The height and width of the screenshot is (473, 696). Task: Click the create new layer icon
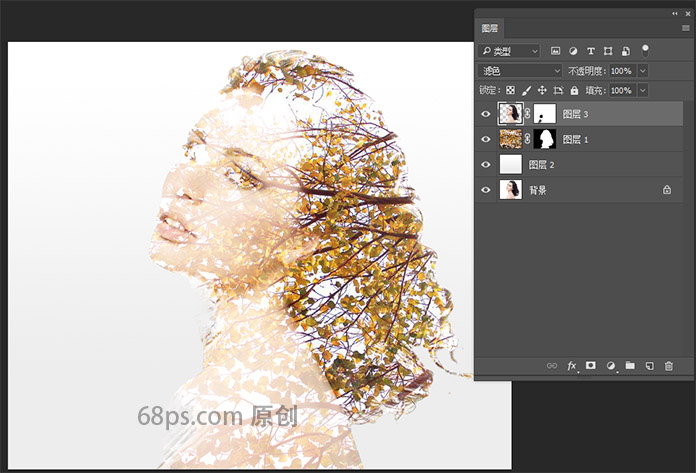tap(649, 366)
